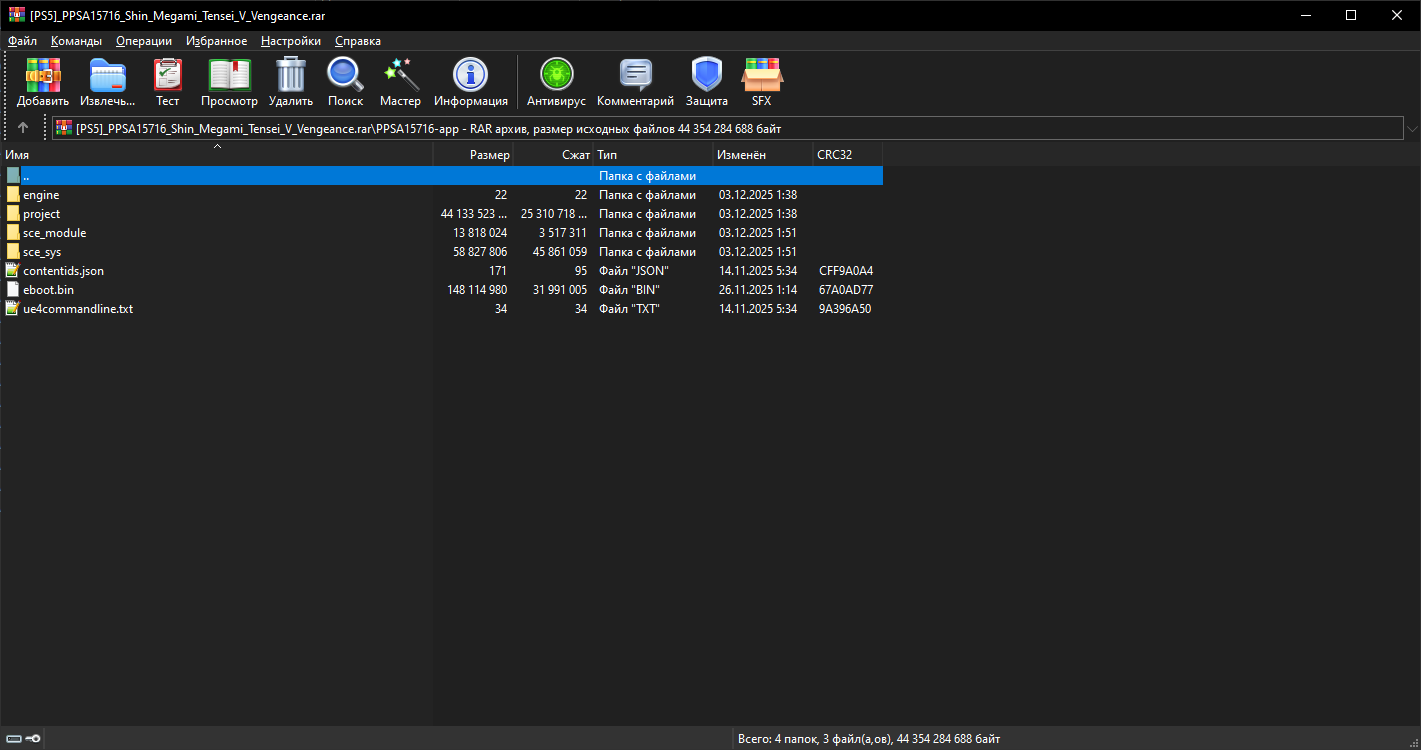Open the Поиск magnifier icon

(345, 75)
